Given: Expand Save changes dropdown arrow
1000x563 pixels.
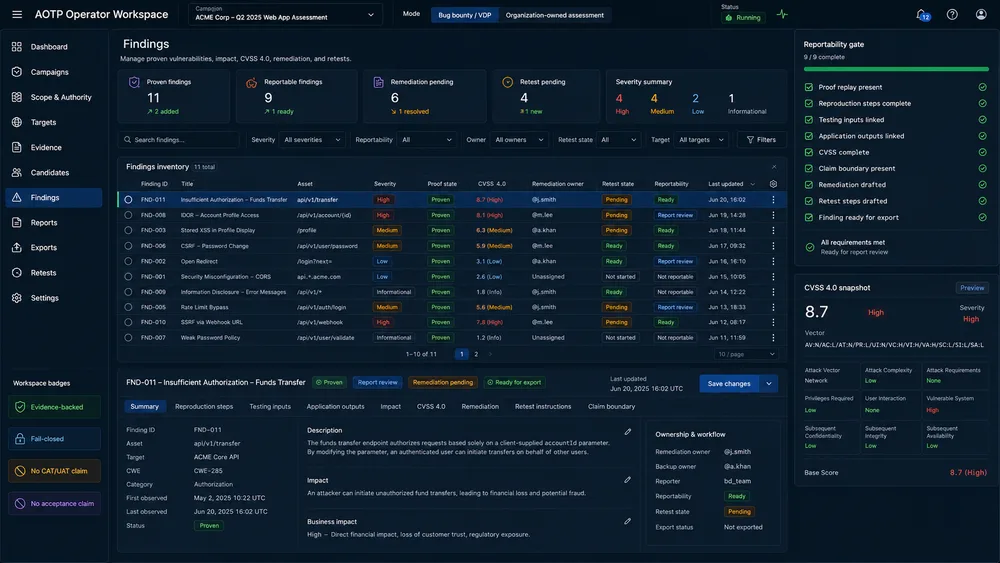Looking at the screenshot, I should tap(768, 383).
